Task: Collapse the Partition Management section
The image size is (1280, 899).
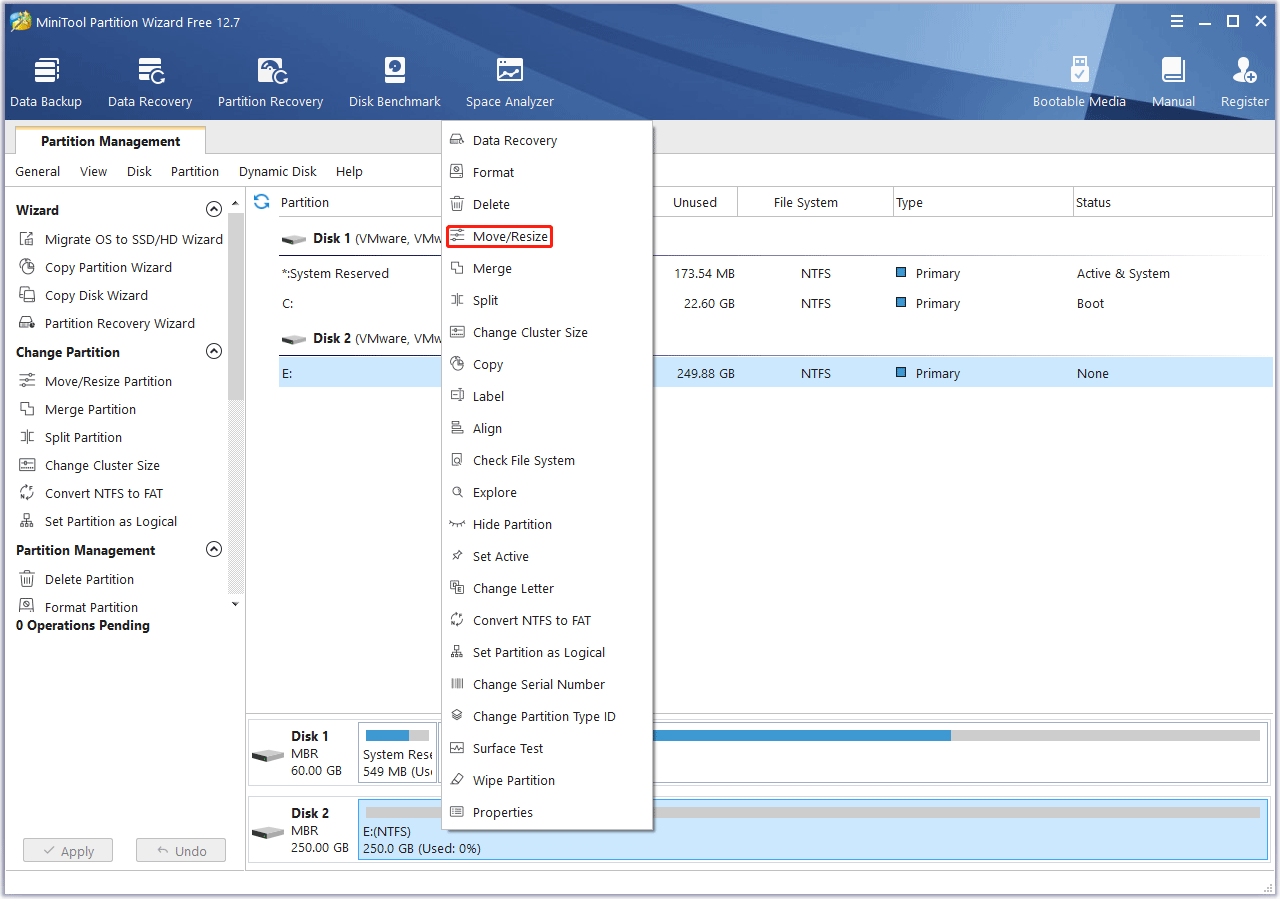Action: click(x=214, y=549)
